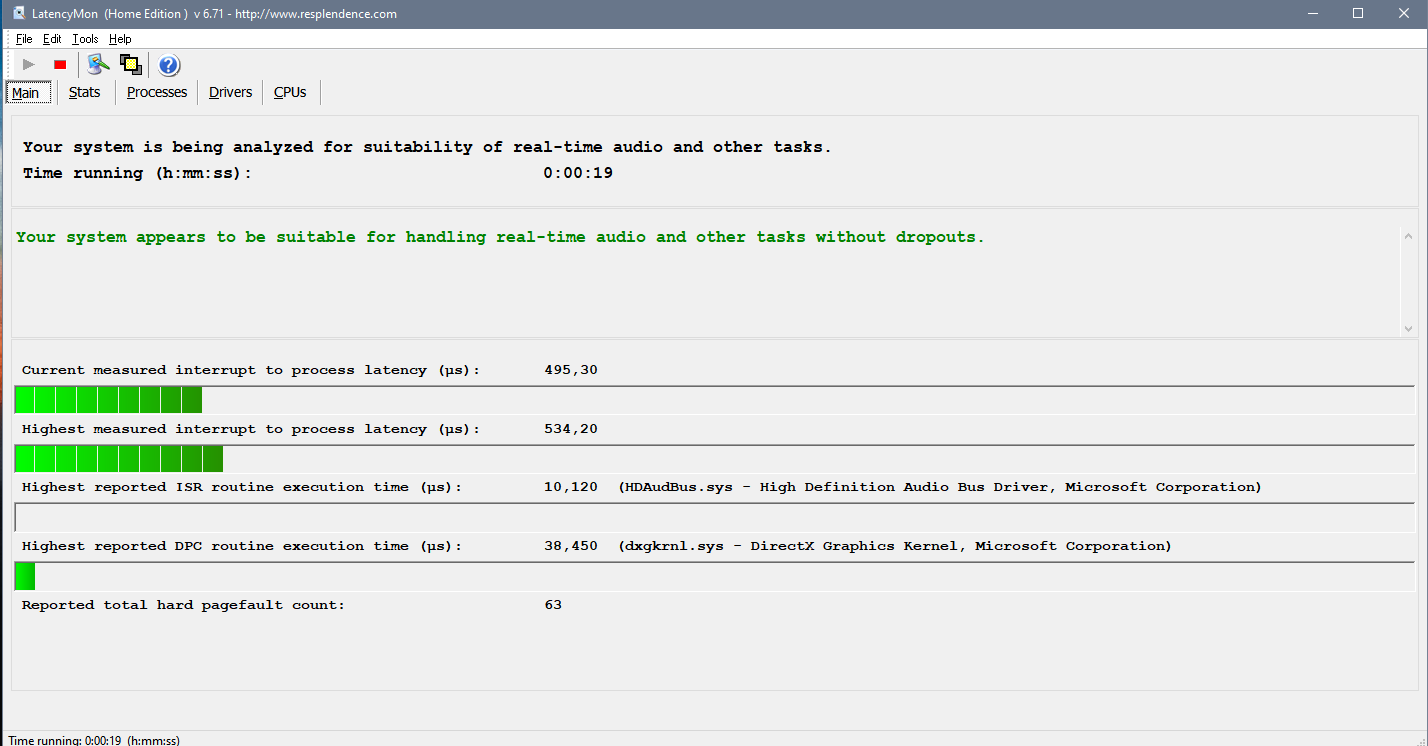
Task: Close the LatencyMon window
Action: [1404, 14]
